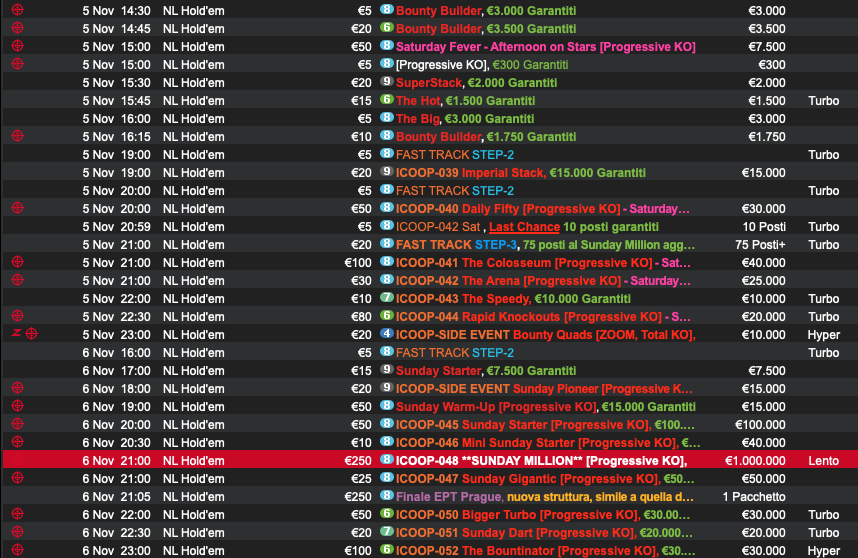
Task: Open the FAST TRACK STEP-3 satellite
Action: point(545,245)
